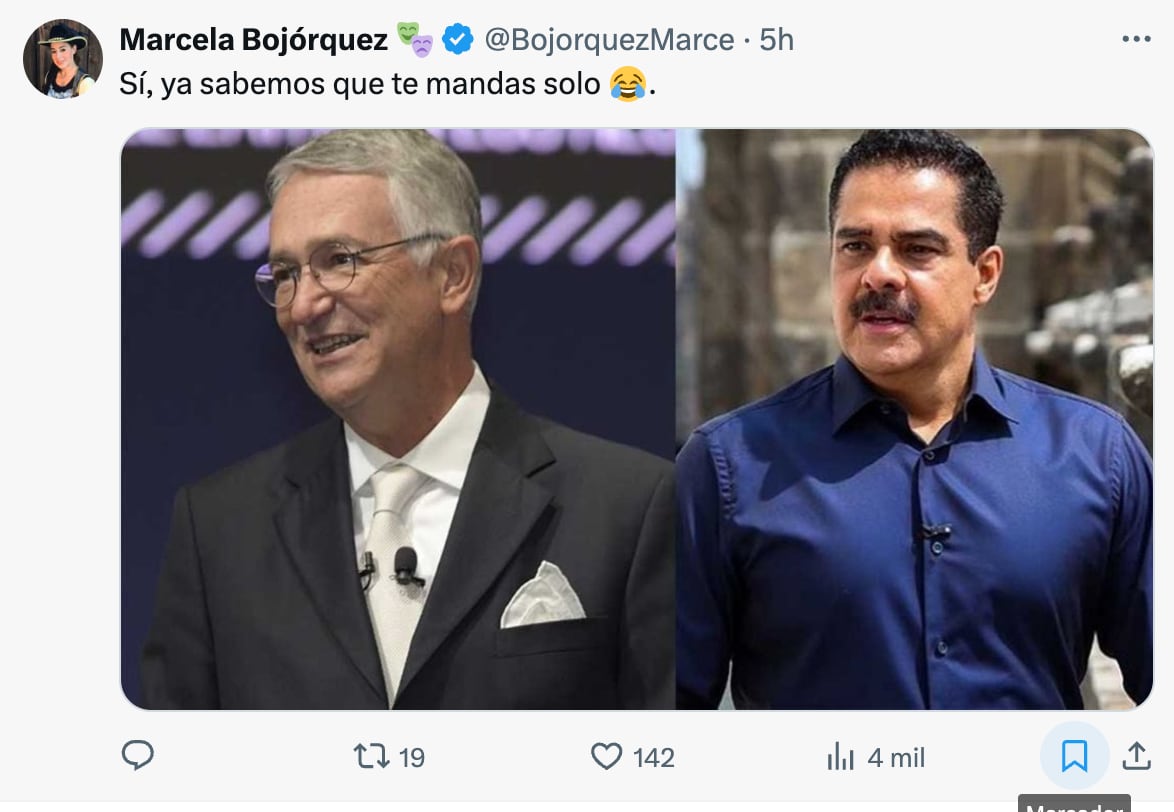The height and width of the screenshot is (812, 1174).
Task: Click the blue verified checkmark badge
Action: point(458,39)
